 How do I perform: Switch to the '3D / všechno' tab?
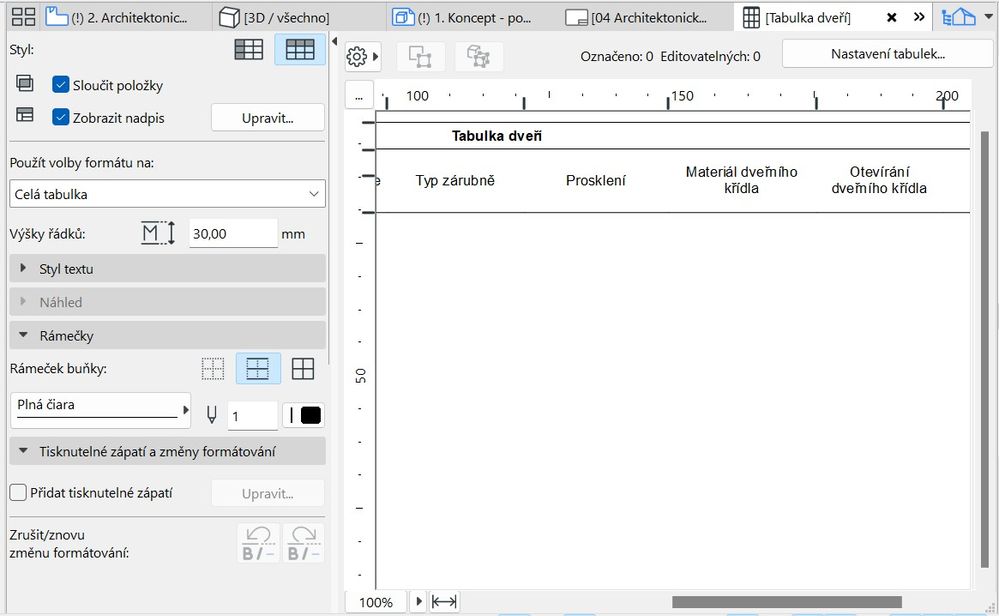point(274,17)
